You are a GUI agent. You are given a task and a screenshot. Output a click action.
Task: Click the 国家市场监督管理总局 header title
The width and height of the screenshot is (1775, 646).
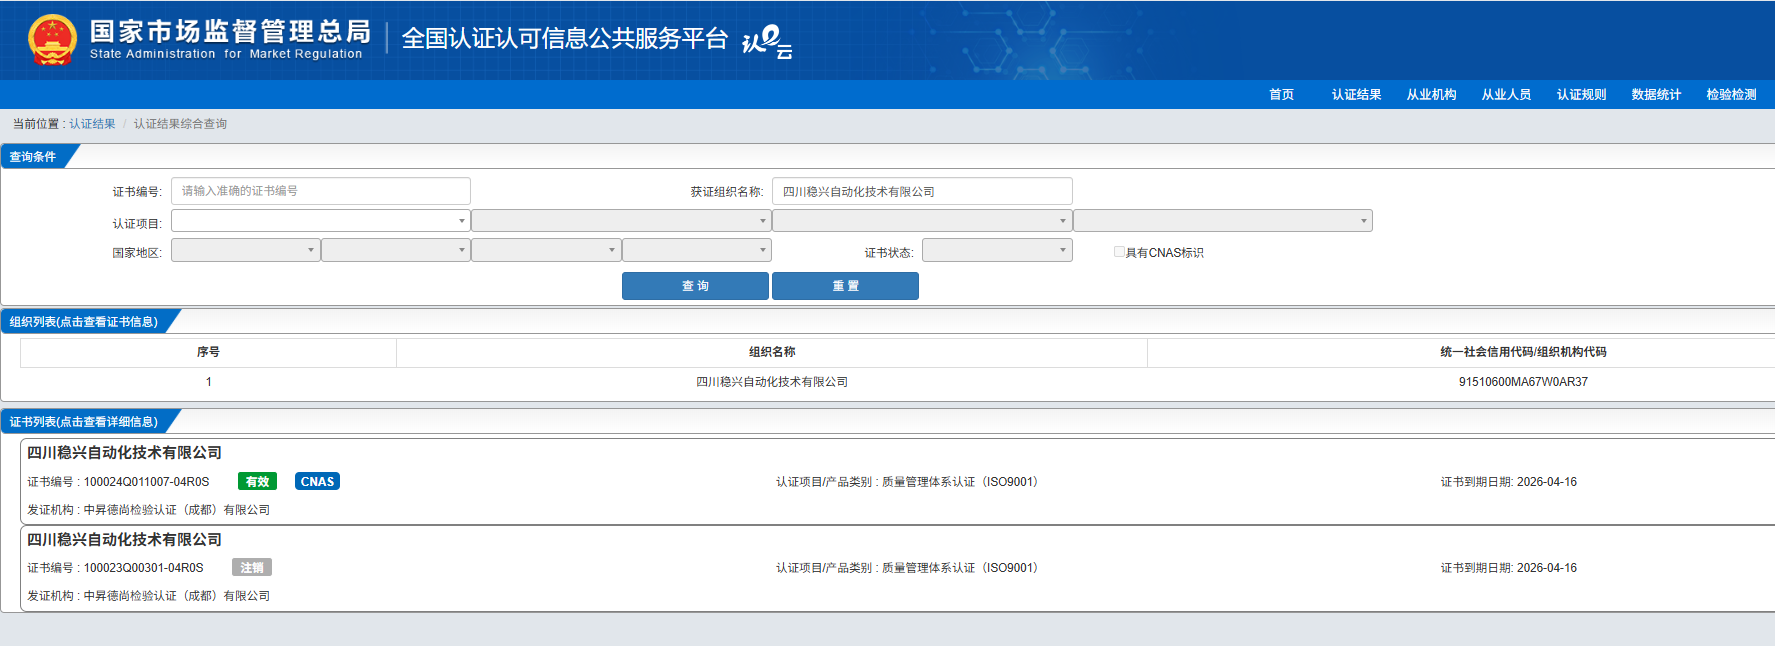(x=230, y=32)
